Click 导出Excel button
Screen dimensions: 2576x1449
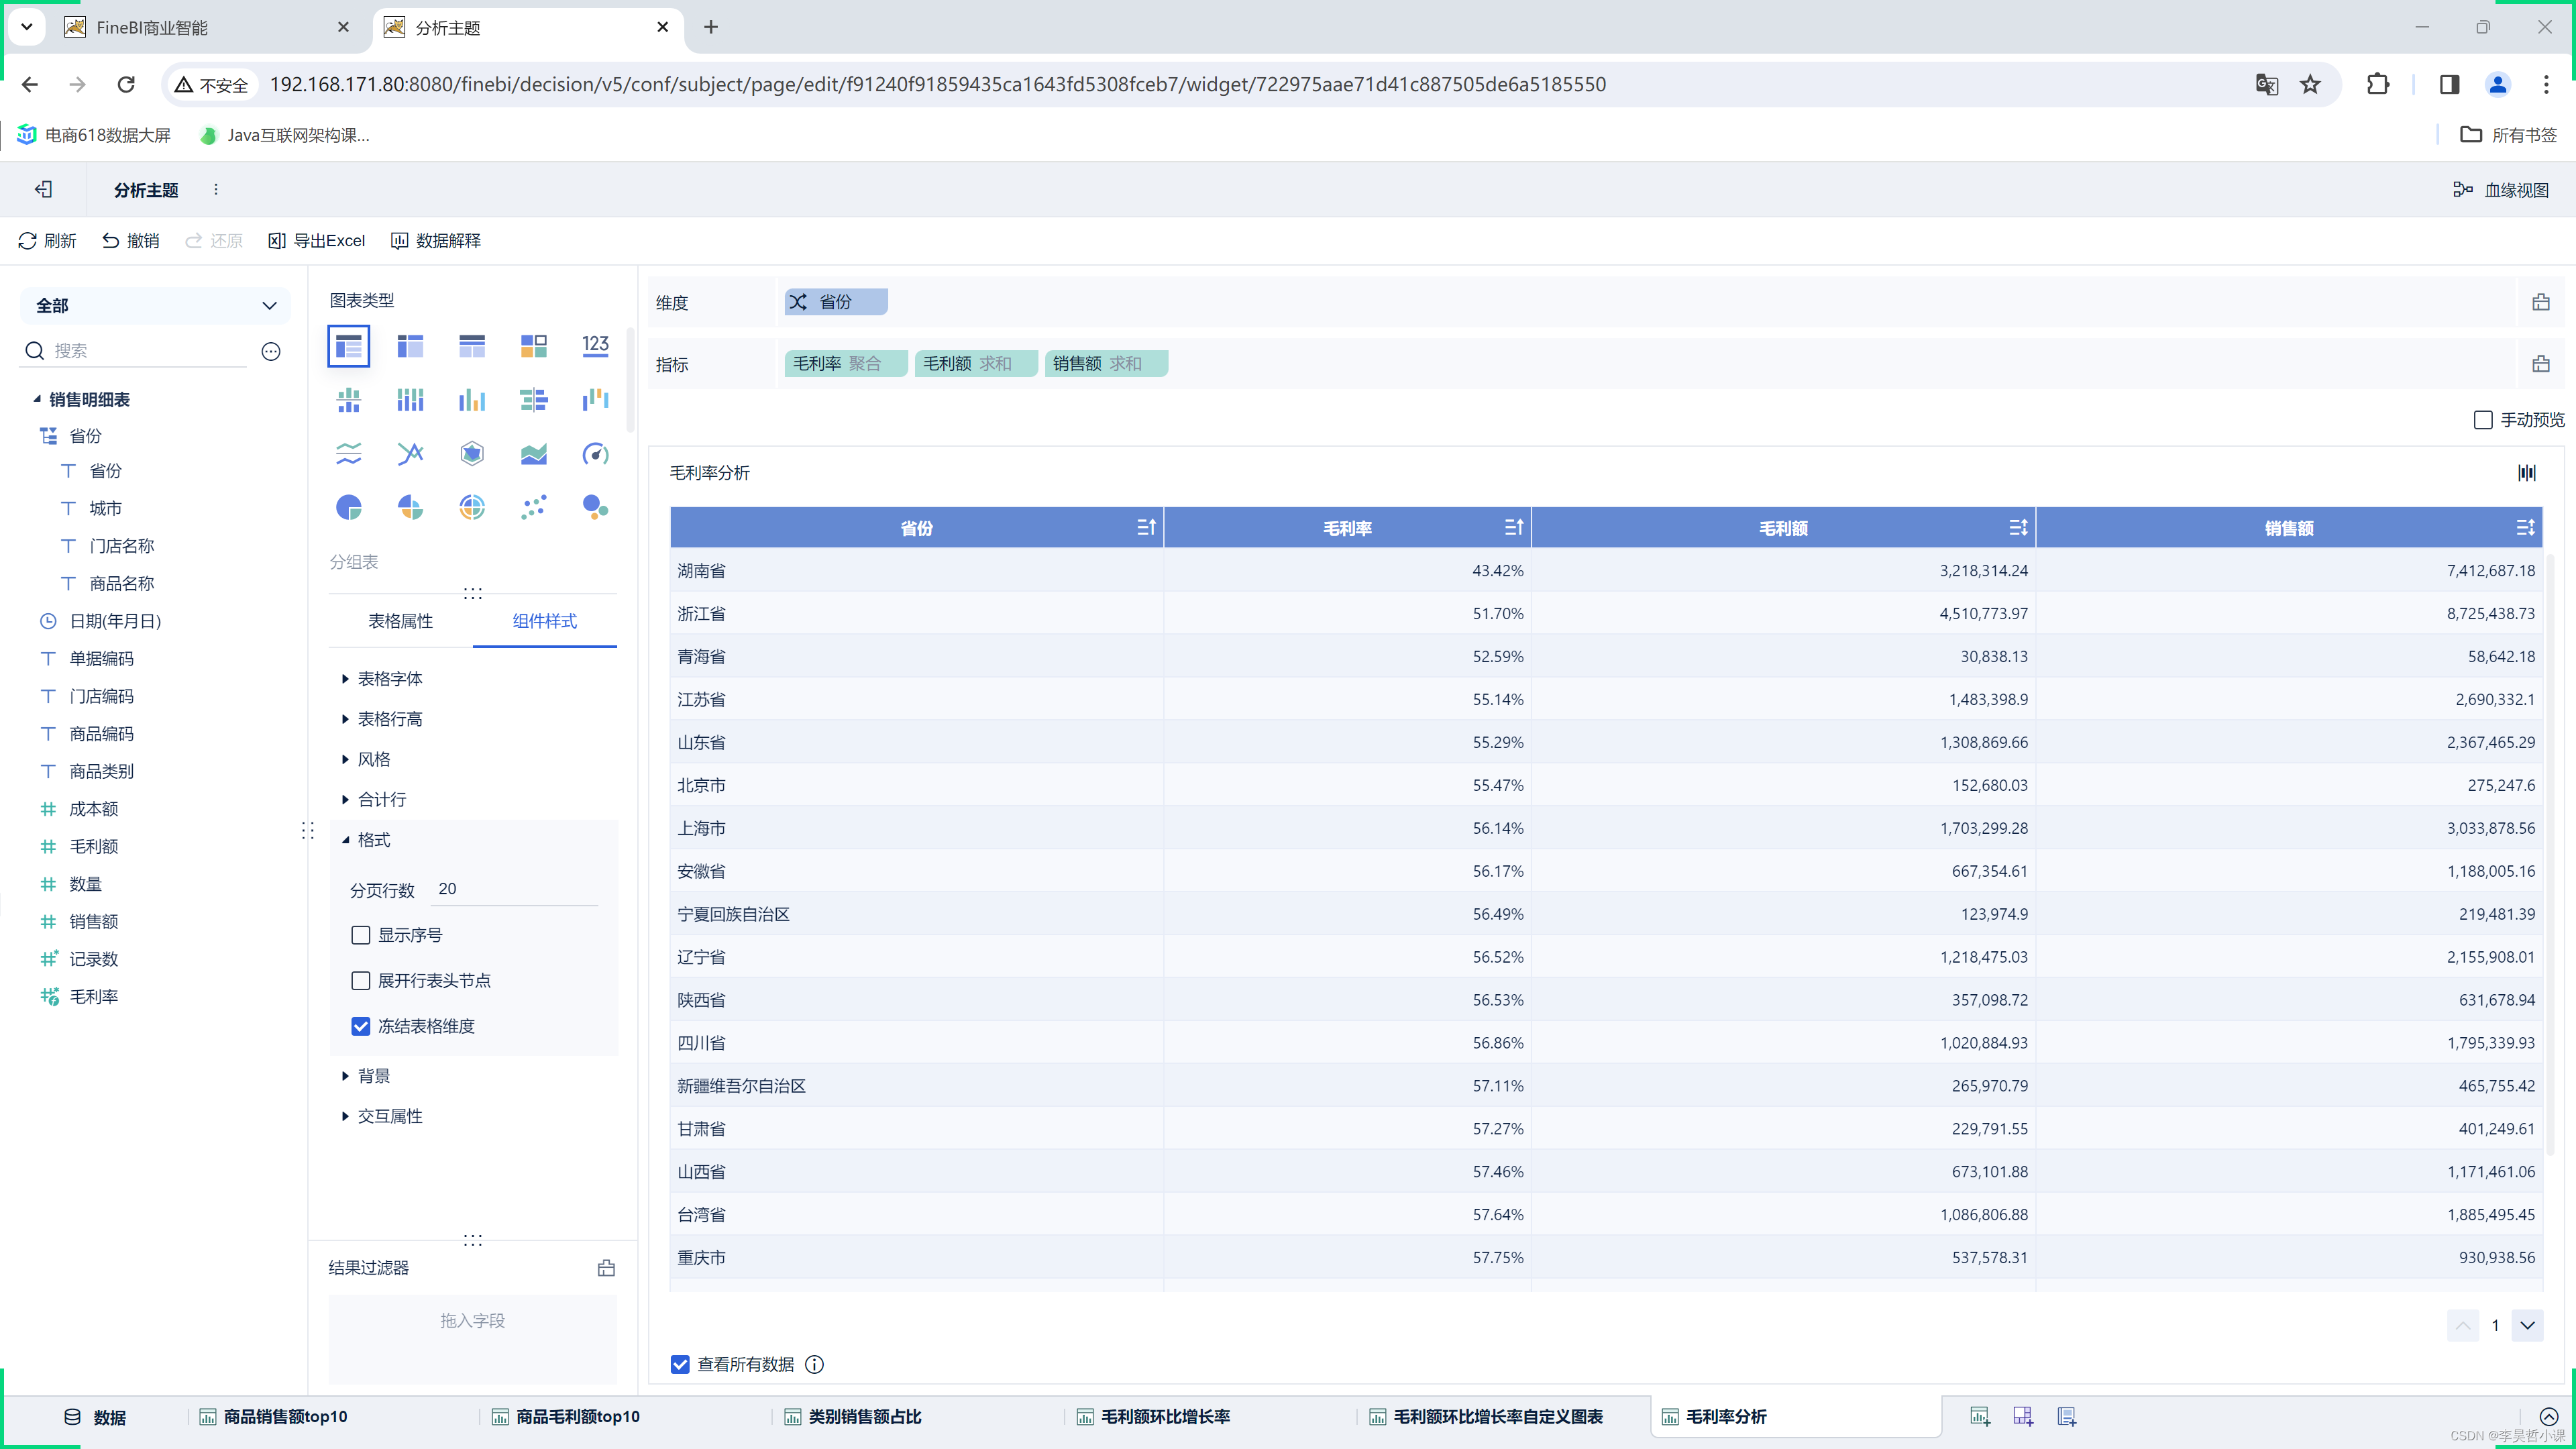pyautogui.click(x=317, y=241)
